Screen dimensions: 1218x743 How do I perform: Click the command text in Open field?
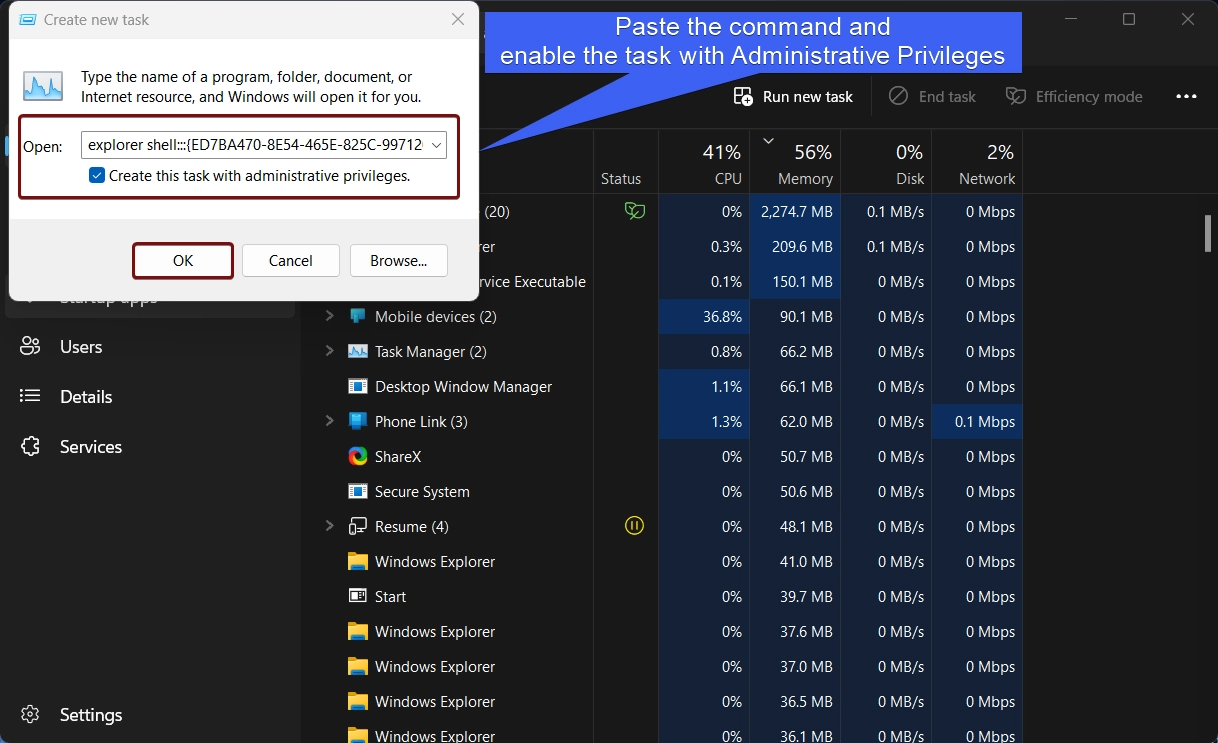tap(255, 146)
